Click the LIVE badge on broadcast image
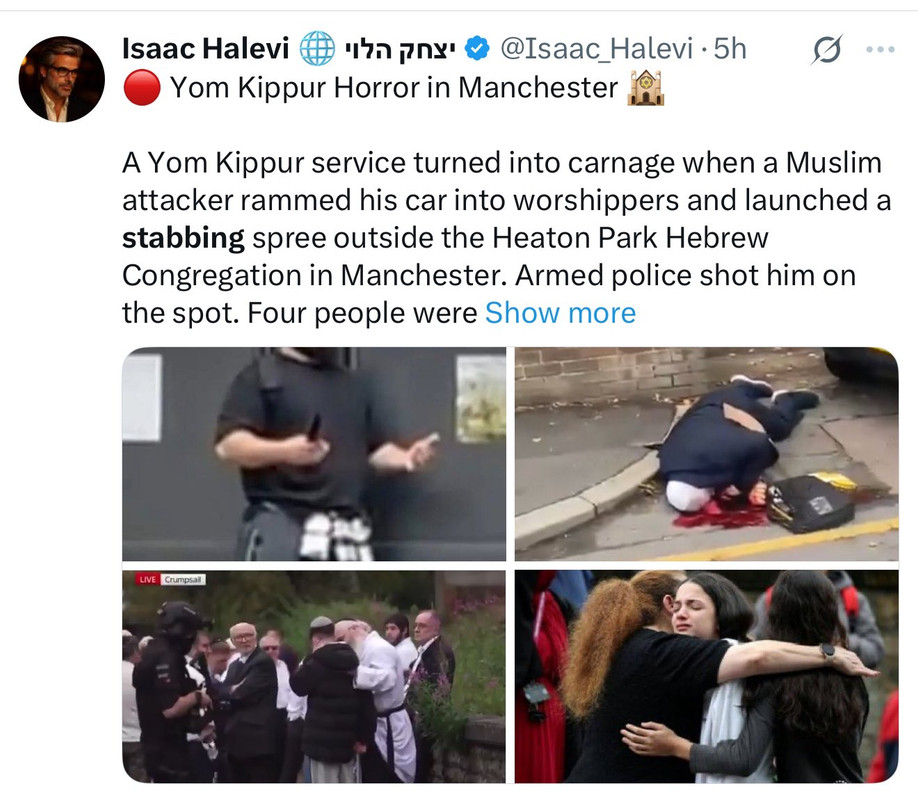918x800 pixels. click(148, 579)
